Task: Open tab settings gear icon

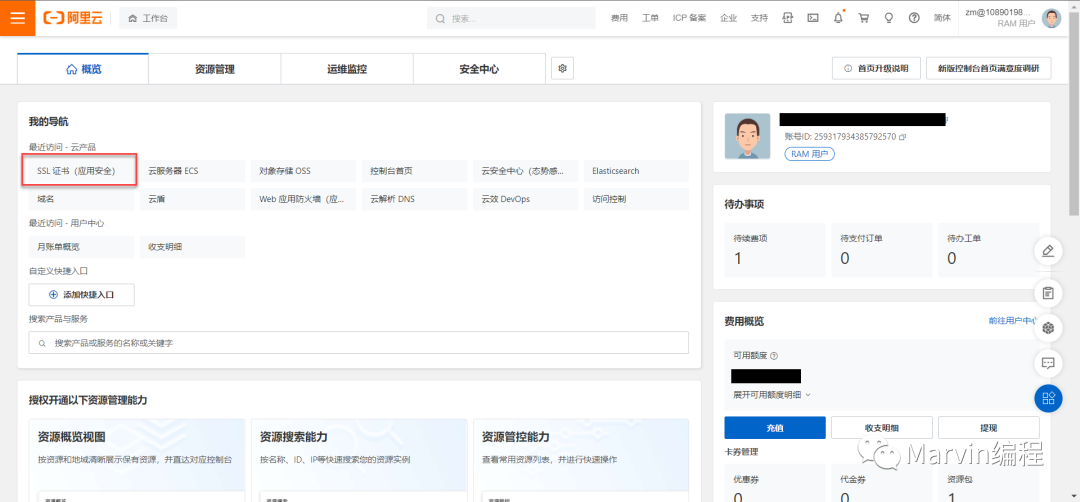Action: [x=563, y=68]
